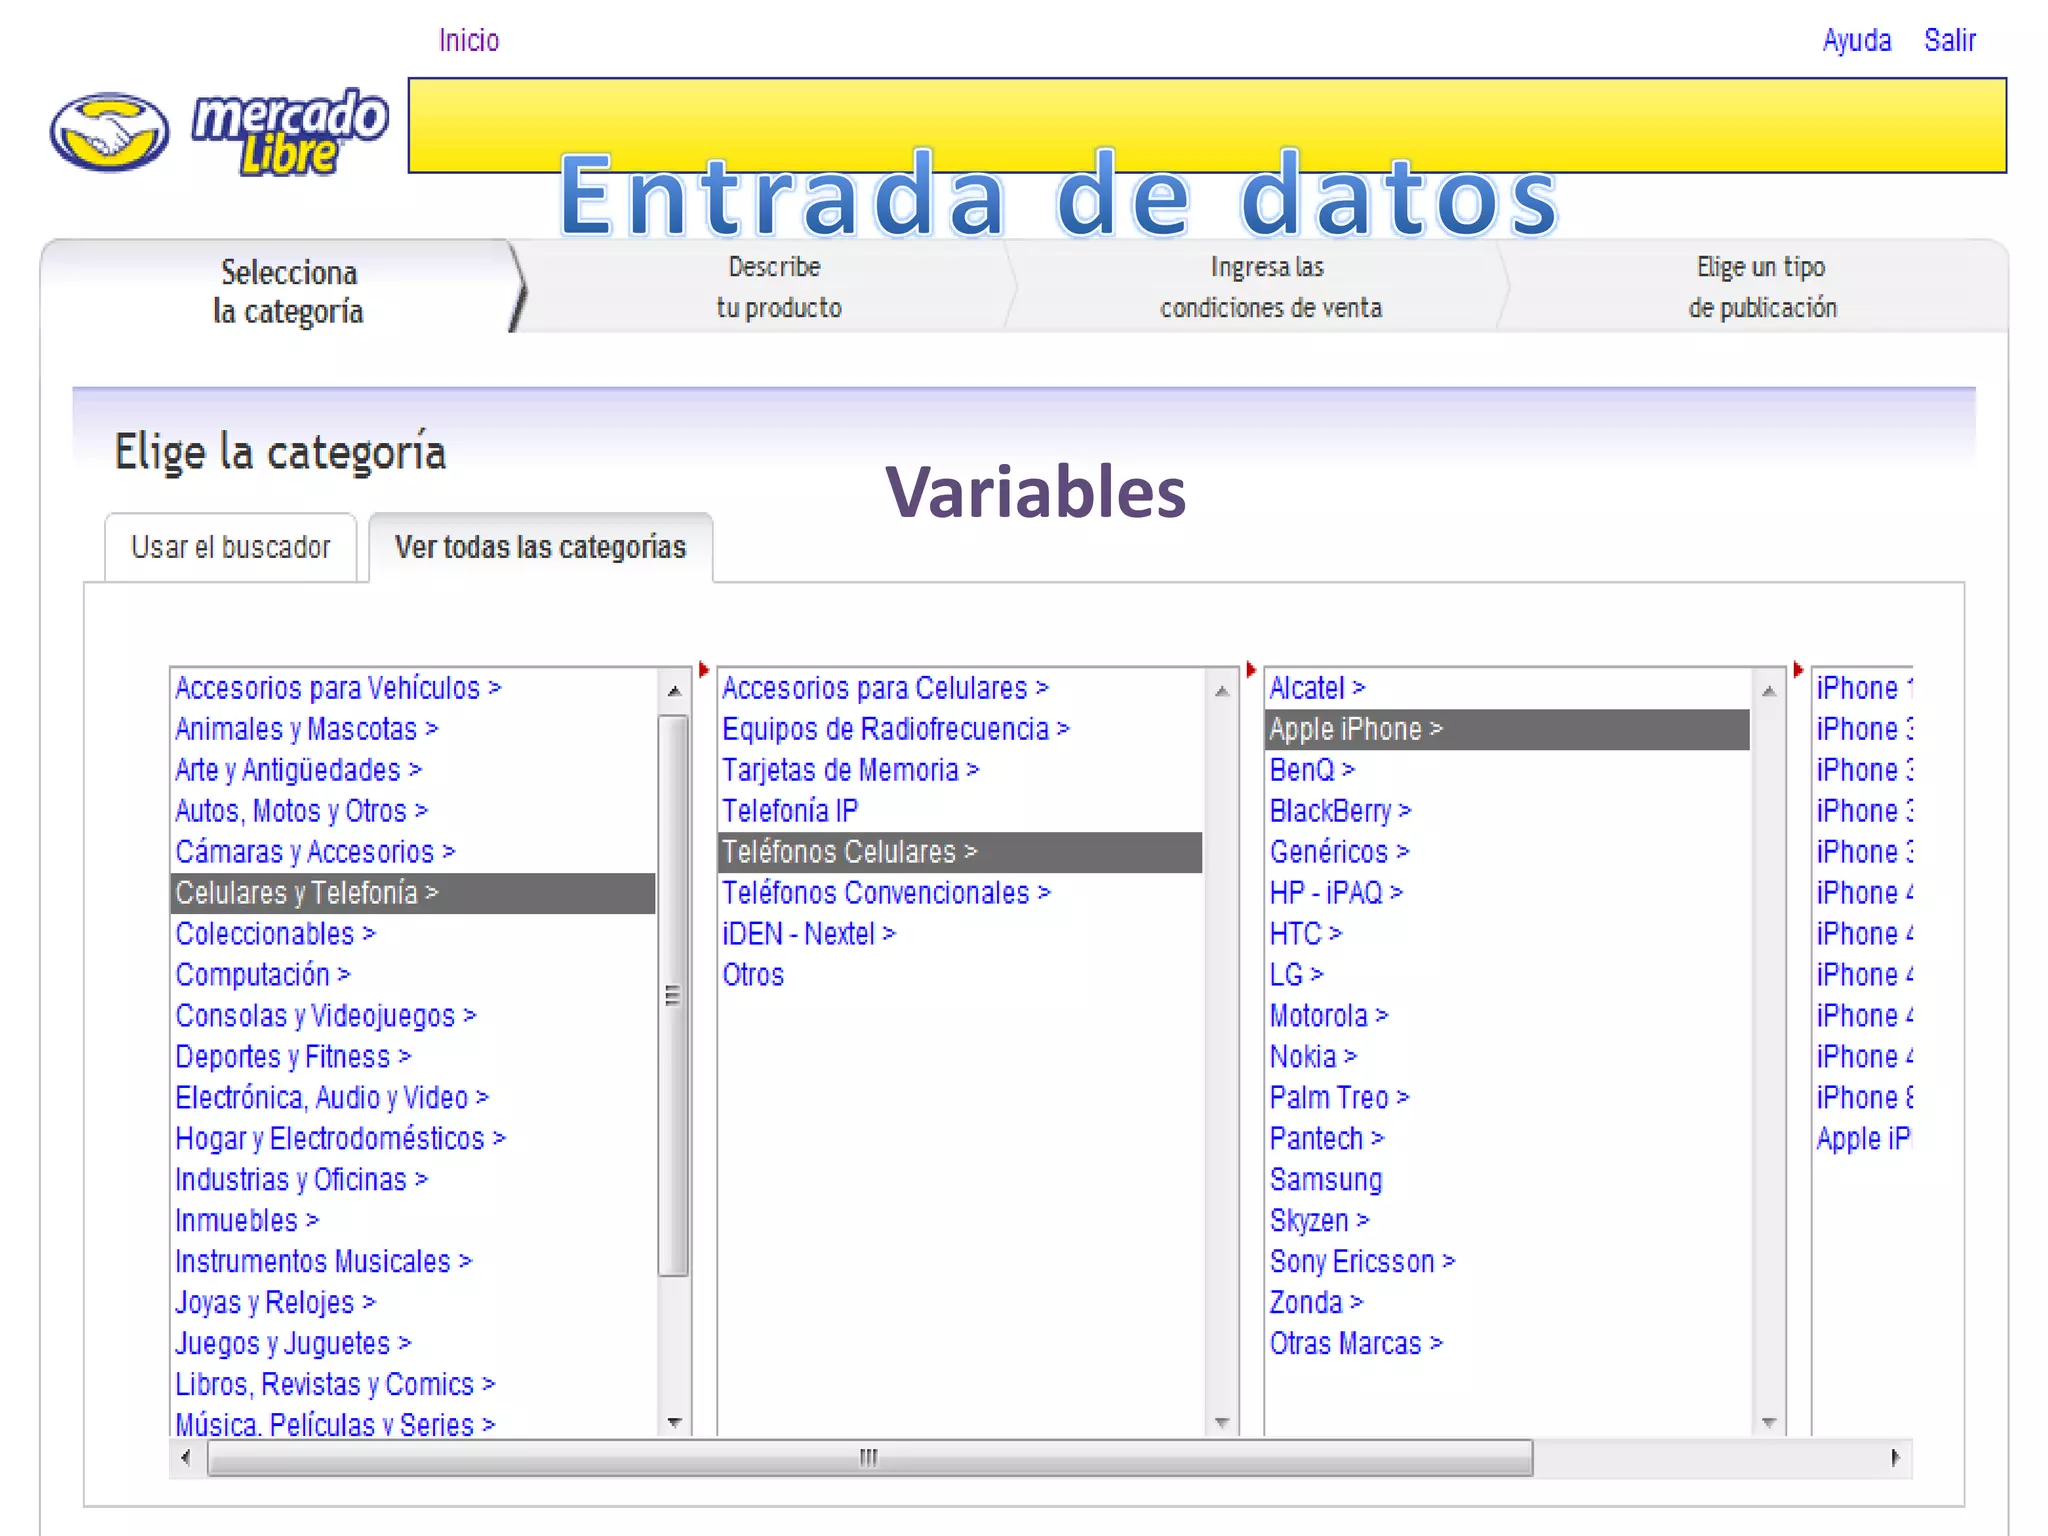
Task: Select the Sony Ericsson brand
Action: (x=1362, y=1262)
